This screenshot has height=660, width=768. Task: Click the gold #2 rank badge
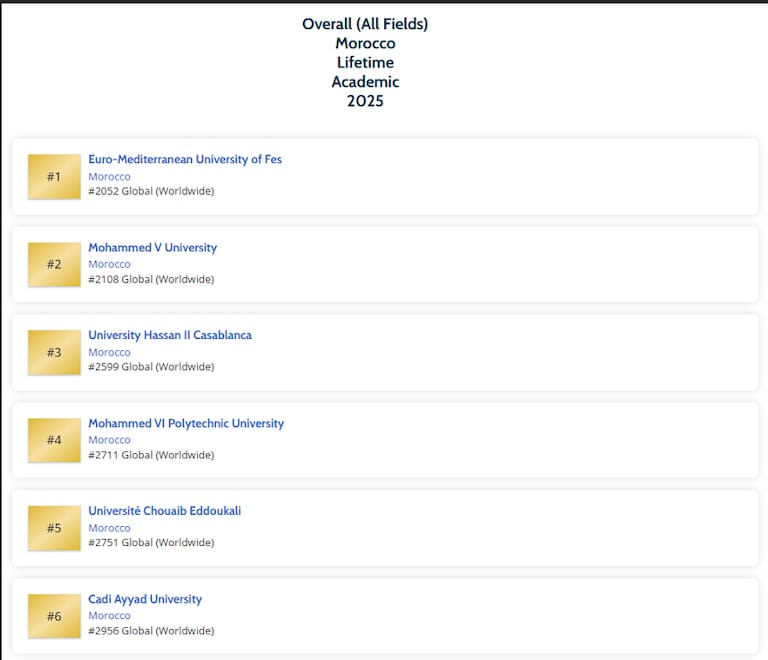pos(54,264)
